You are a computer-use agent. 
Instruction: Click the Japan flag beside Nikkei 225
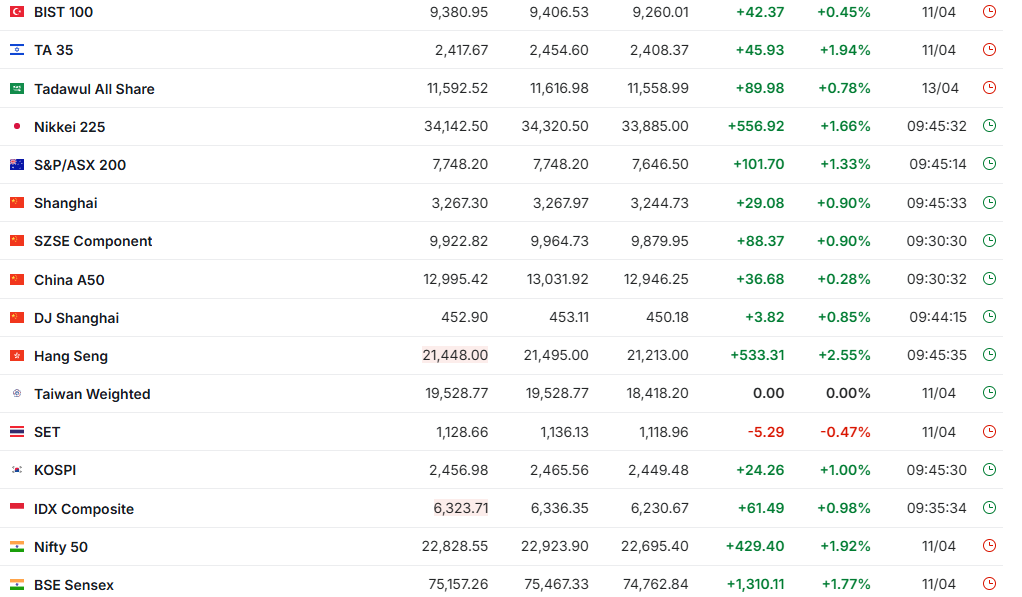[x=16, y=127]
